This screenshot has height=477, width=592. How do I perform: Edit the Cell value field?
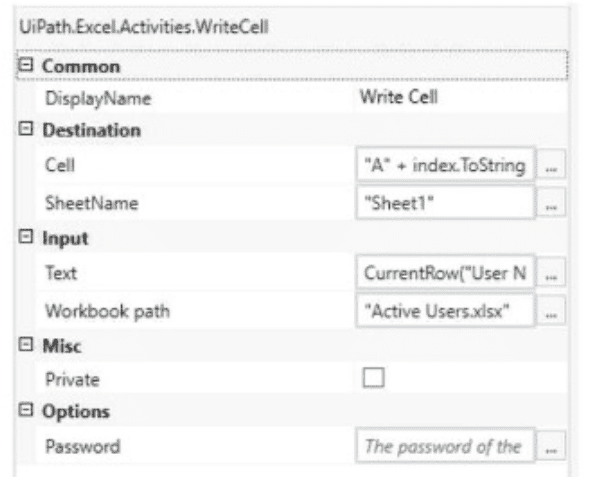pyautogui.click(x=445, y=165)
